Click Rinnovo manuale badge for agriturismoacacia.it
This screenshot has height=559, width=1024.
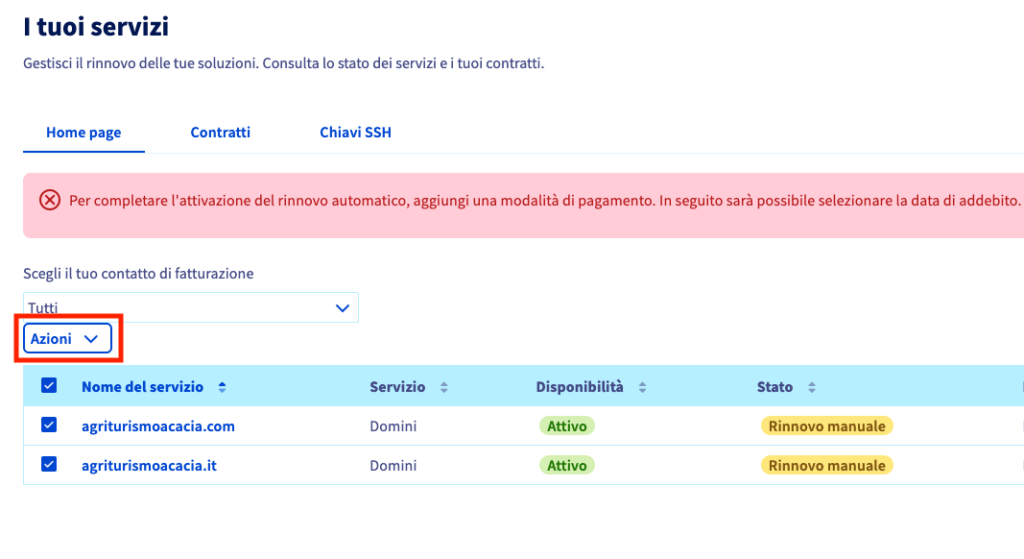click(827, 465)
